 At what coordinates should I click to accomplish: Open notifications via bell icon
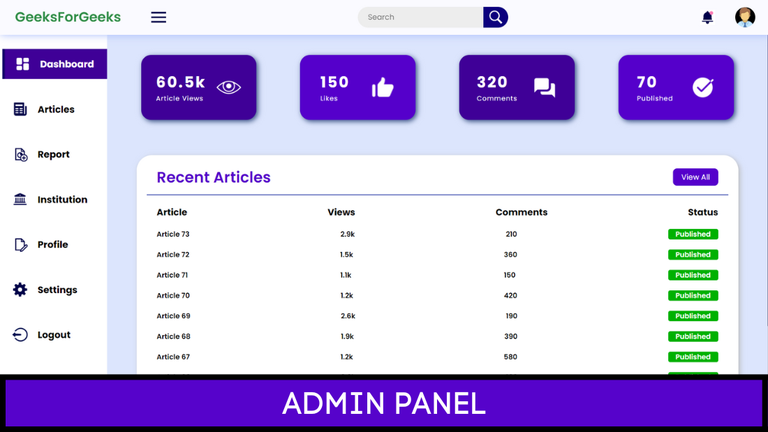pos(707,17)
